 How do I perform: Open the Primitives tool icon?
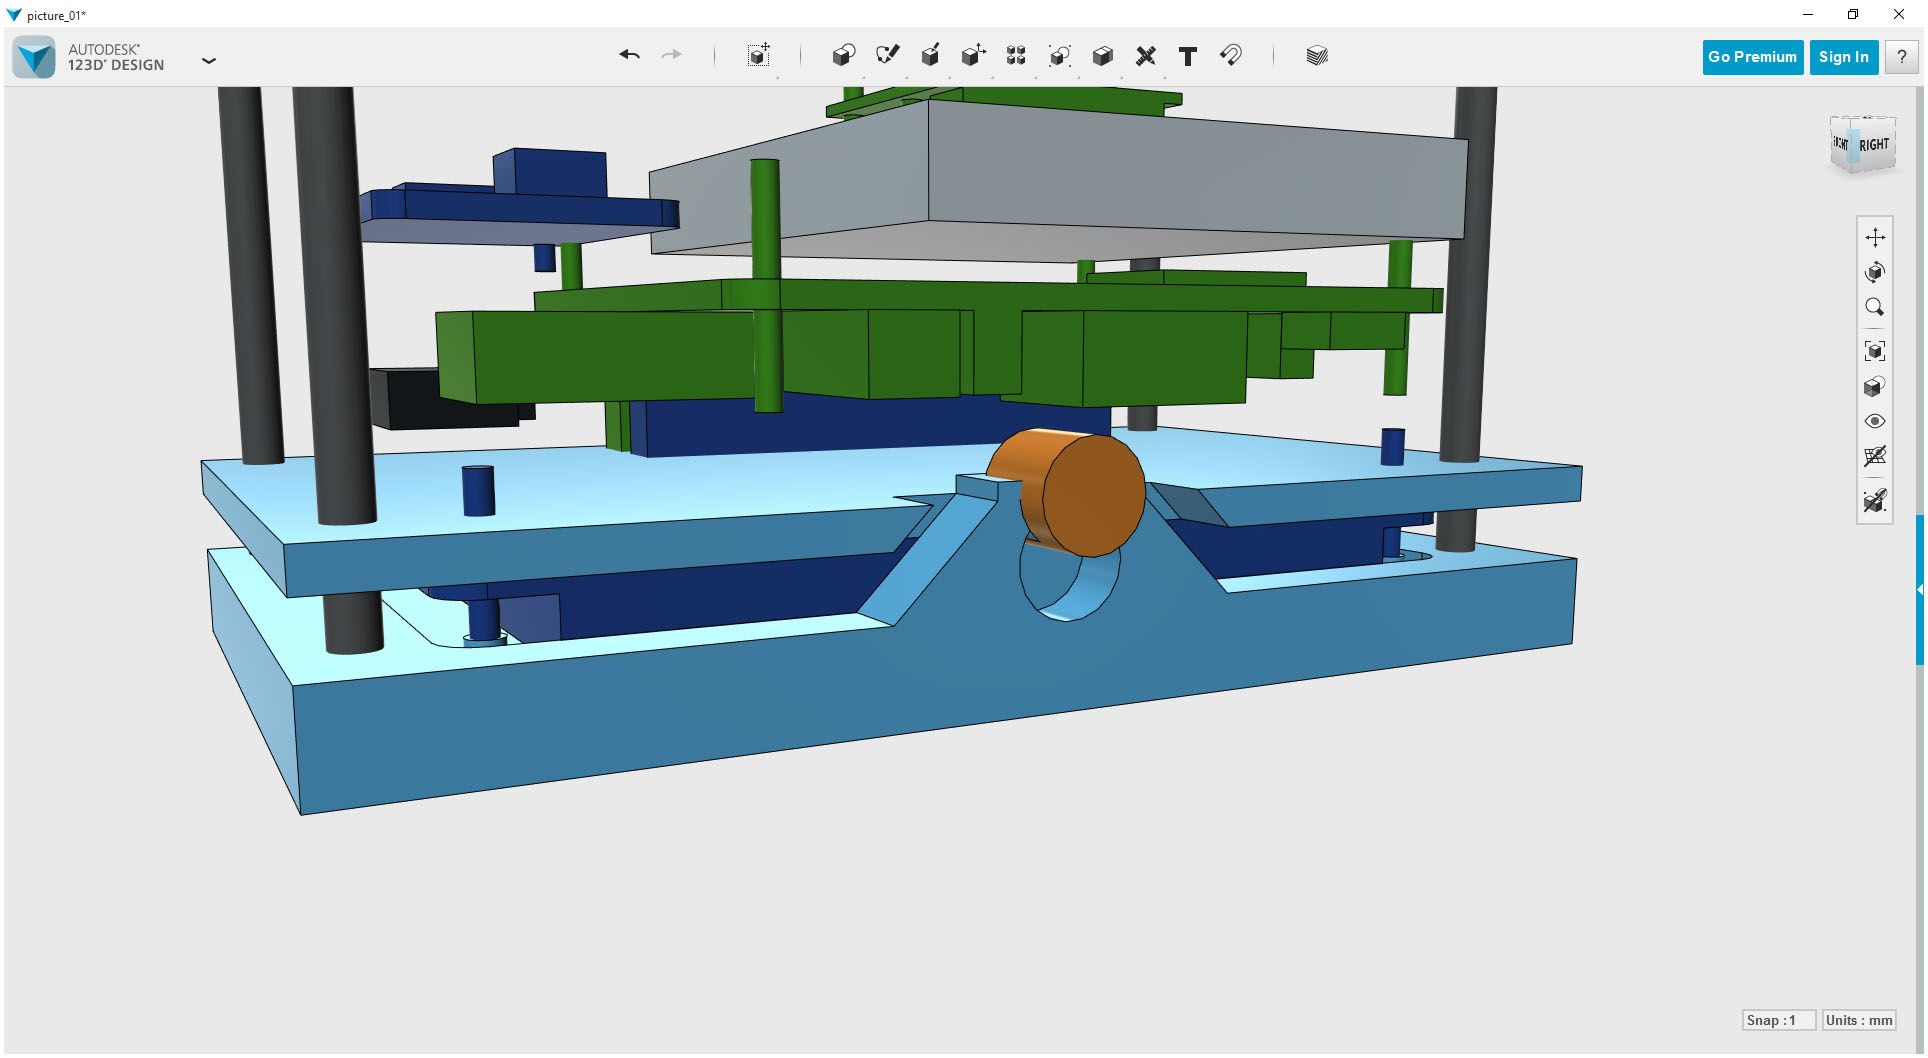click(844, 55)
